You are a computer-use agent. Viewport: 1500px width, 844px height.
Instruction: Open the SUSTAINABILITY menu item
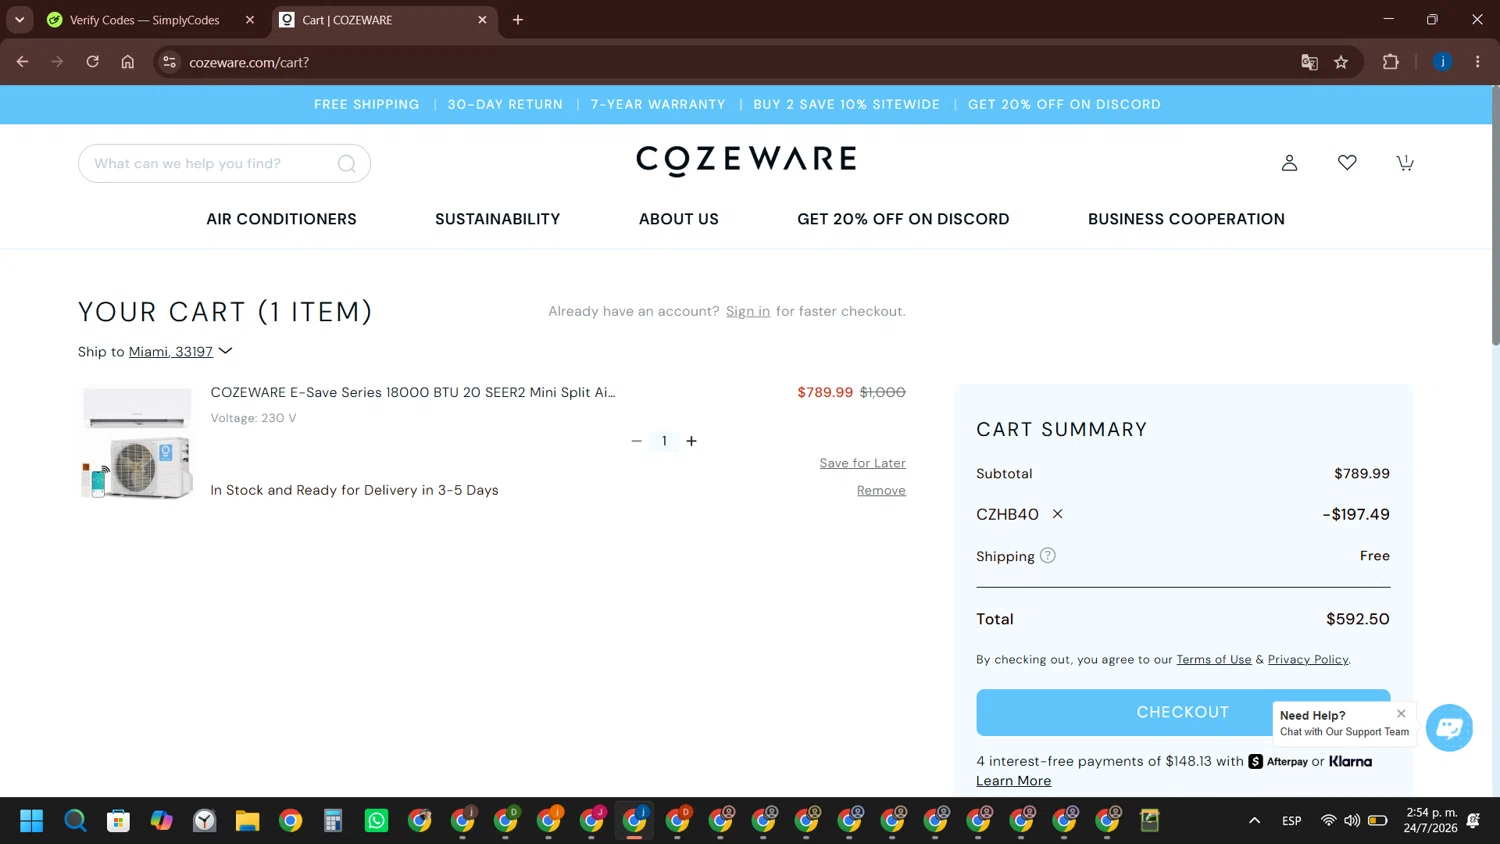[x=497, y=219]
